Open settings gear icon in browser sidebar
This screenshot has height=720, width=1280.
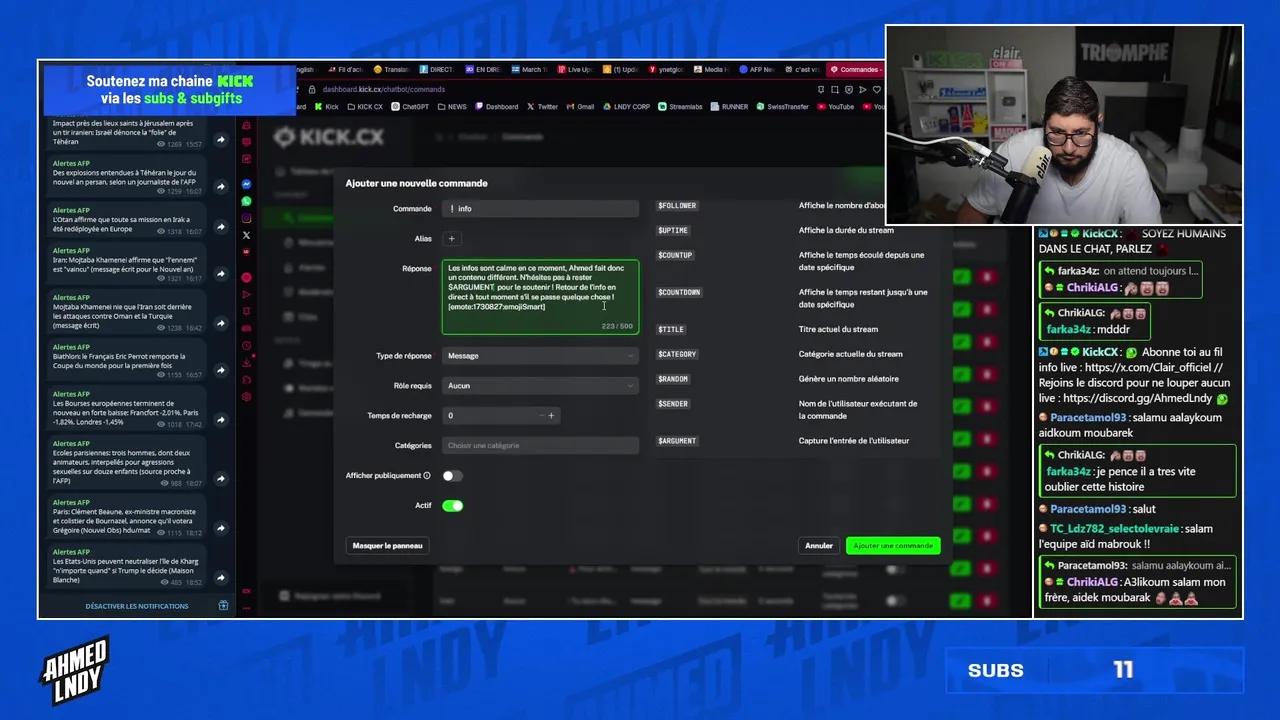point(246,397)
